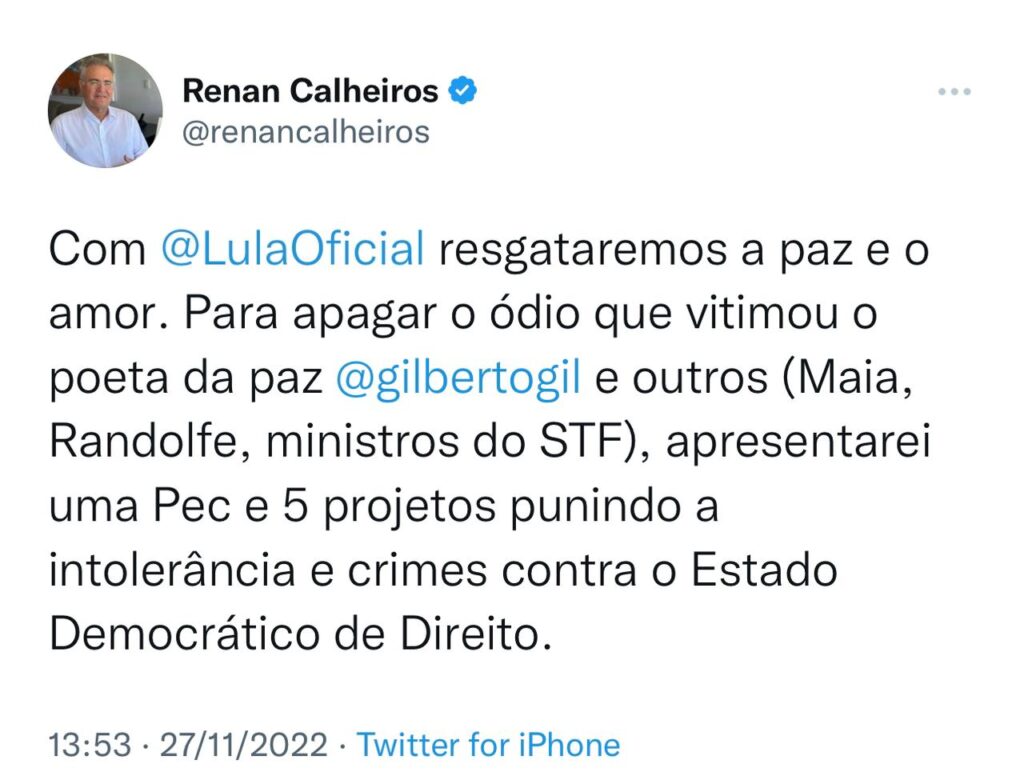The width and height of the screenshot is (1024, 776).
Task: Open Renan Calheiros profile photo
Action: point(105,110)
